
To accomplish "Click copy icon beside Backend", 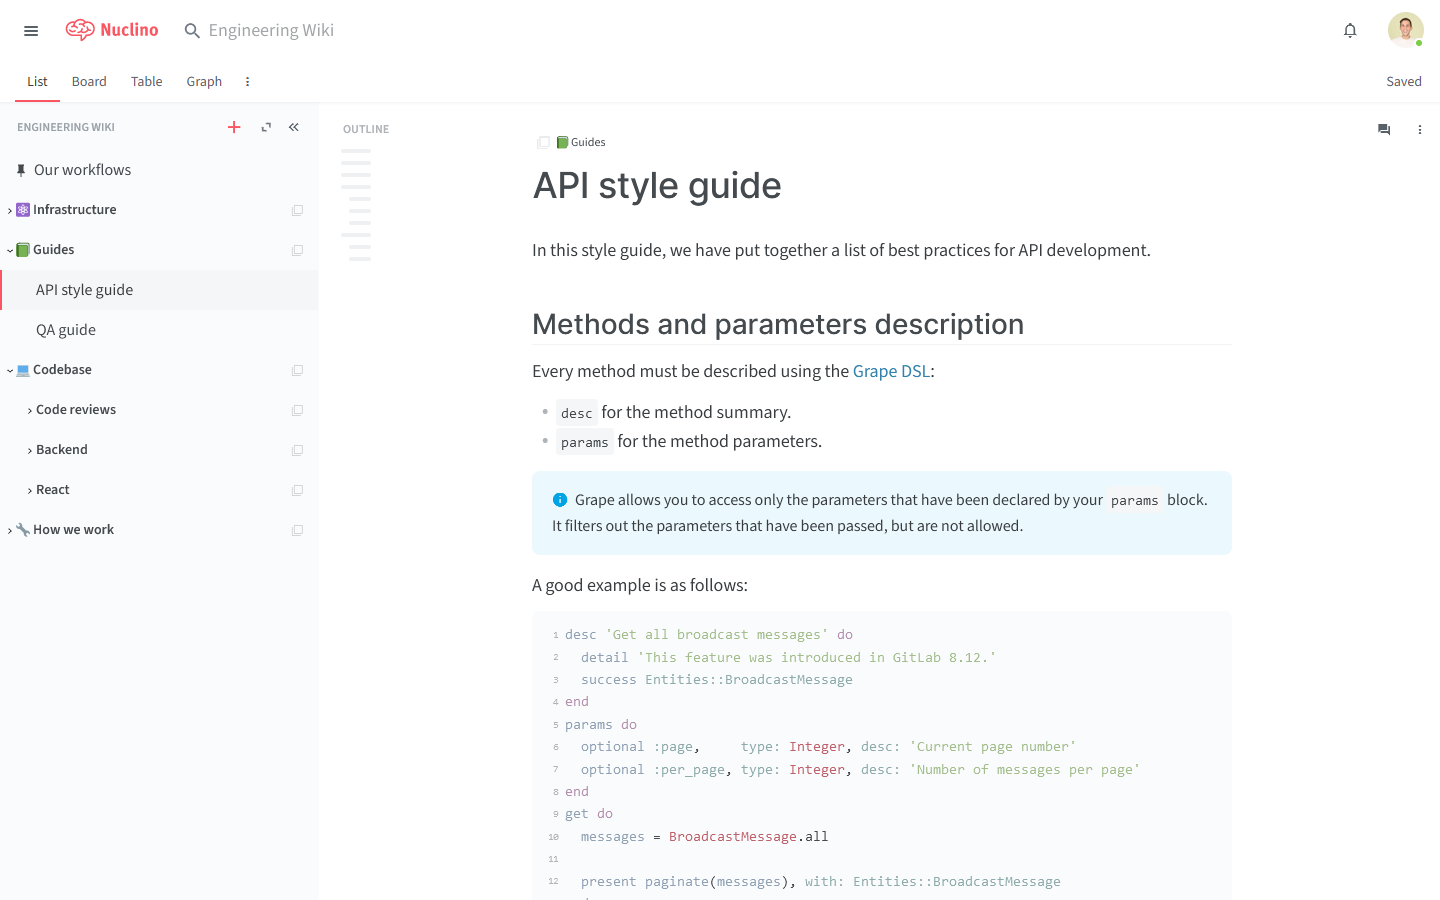I will (297, 450).
